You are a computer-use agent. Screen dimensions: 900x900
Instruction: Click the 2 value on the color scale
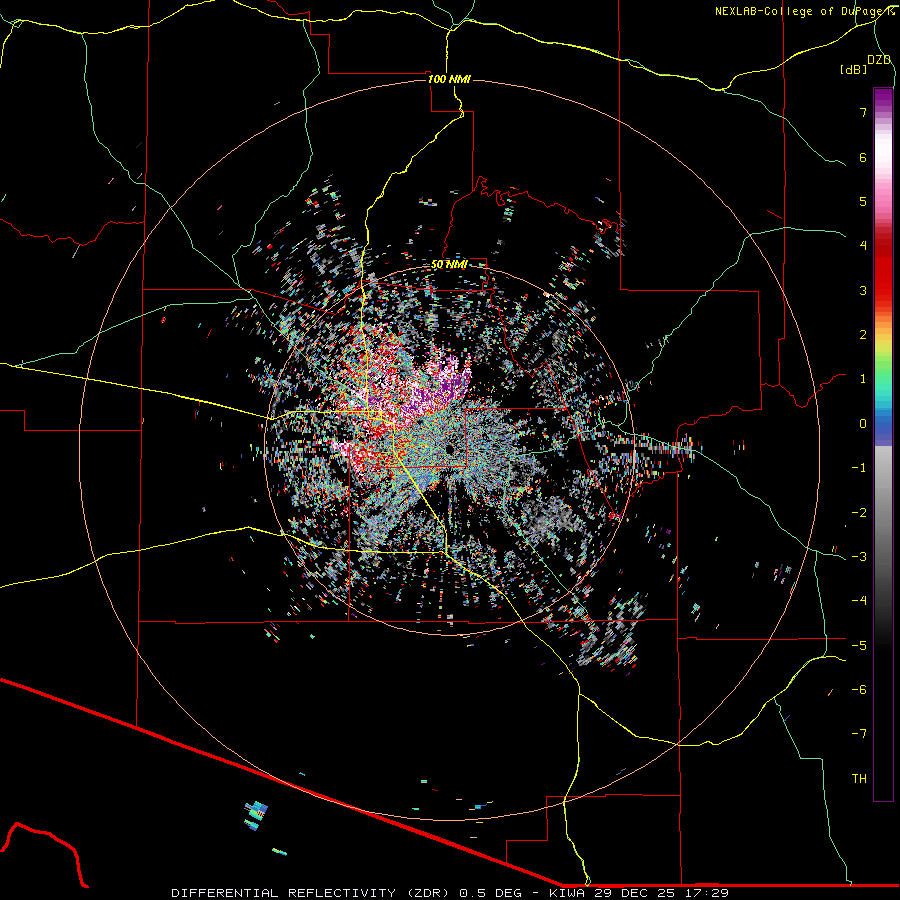pos(863,335)
